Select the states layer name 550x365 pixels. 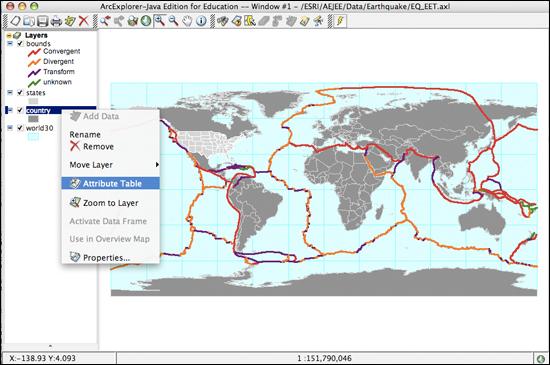tap(36, 93)
